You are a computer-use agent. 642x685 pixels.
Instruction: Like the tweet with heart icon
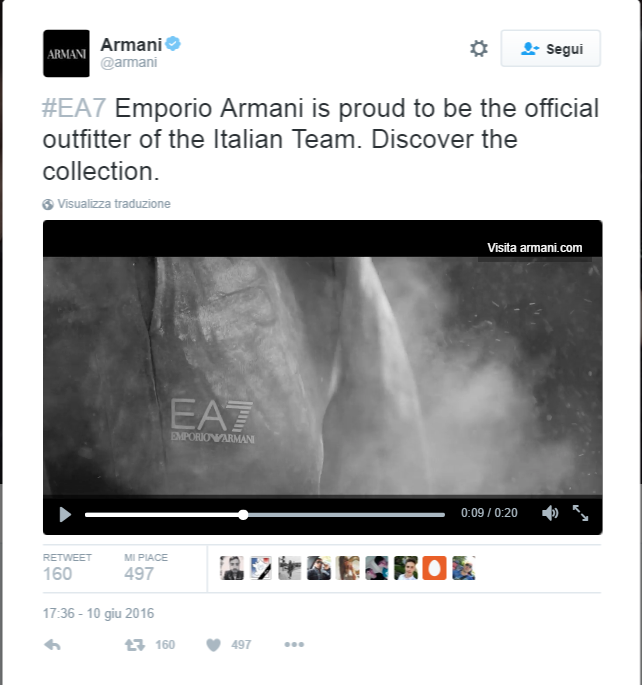click(x=214, y=645)
